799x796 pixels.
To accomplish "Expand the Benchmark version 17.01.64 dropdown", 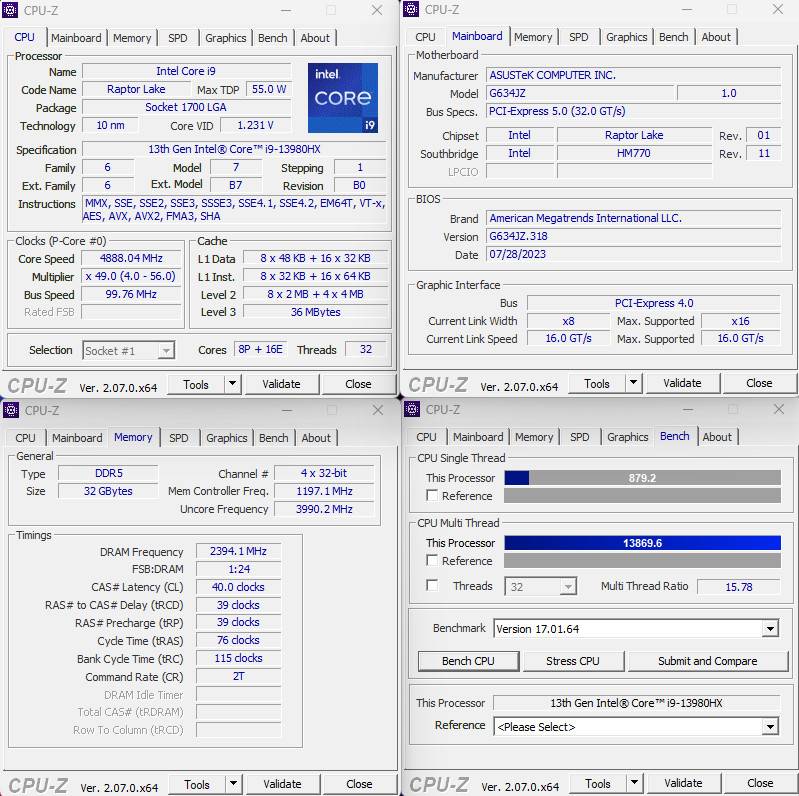I will coord(769,629).
